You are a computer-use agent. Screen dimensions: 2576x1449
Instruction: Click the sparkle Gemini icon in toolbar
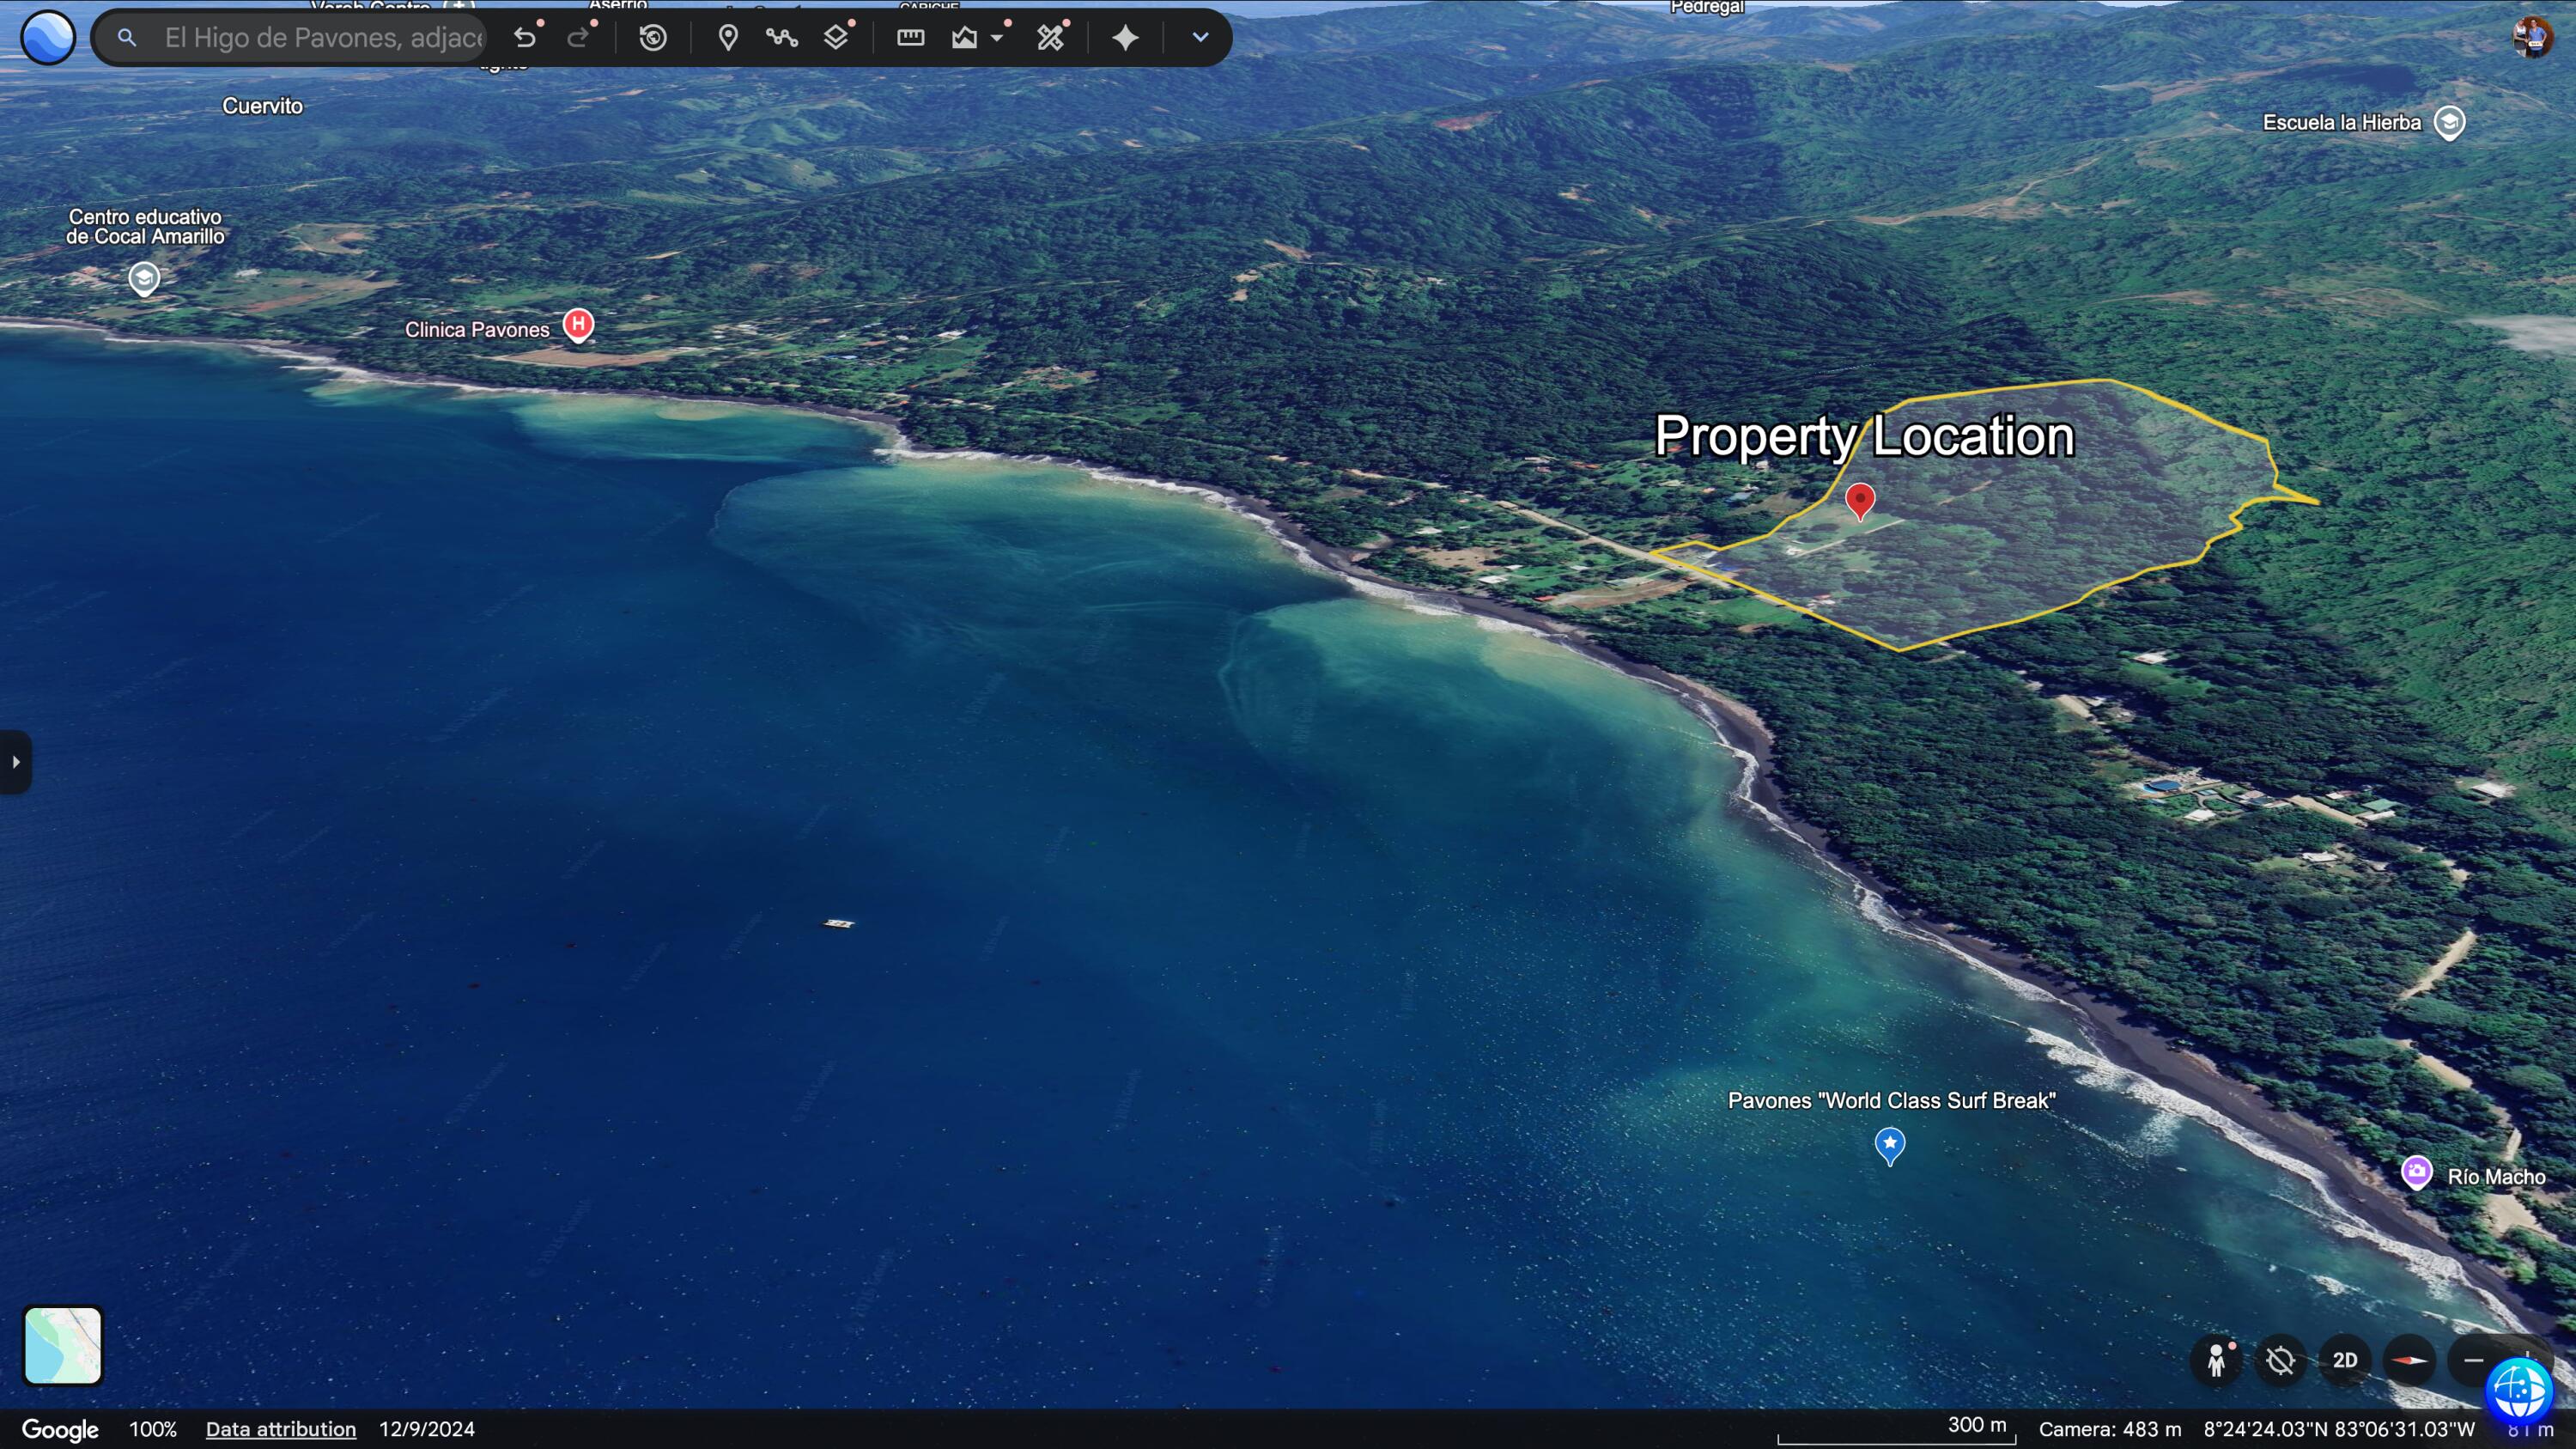coord(1126,38)
